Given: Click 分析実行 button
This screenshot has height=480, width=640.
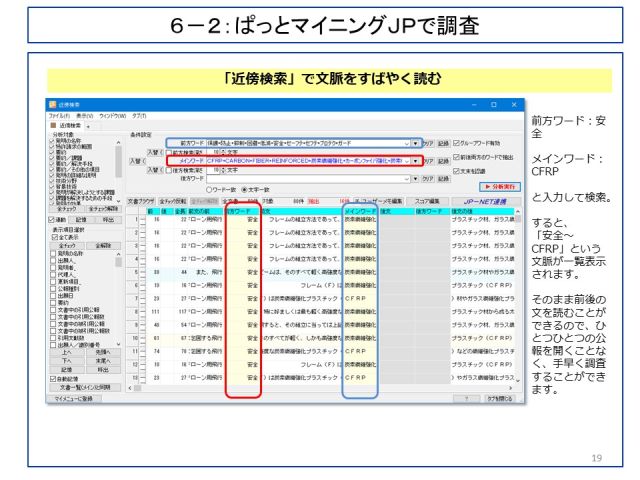Looking at the screenshot, I should coord(500,187).
